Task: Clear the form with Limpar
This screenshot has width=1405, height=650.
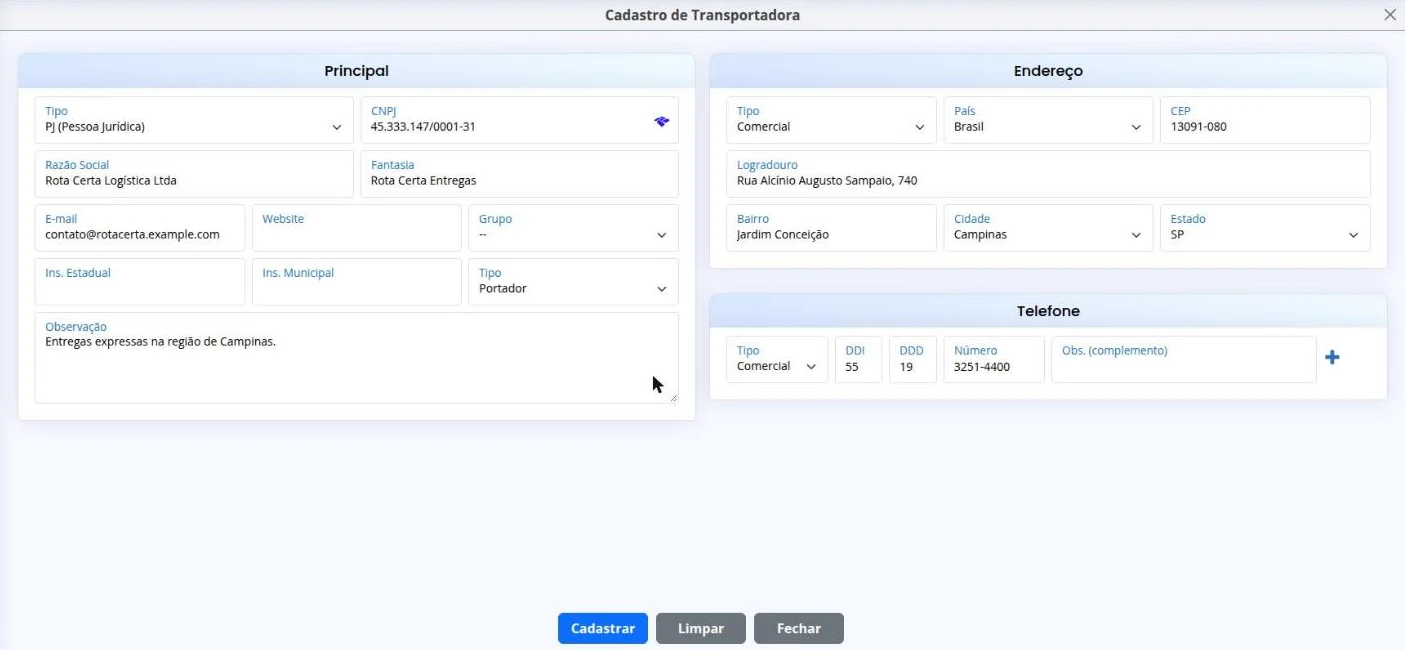Action: pyautogui.click(x=701, y=628)
